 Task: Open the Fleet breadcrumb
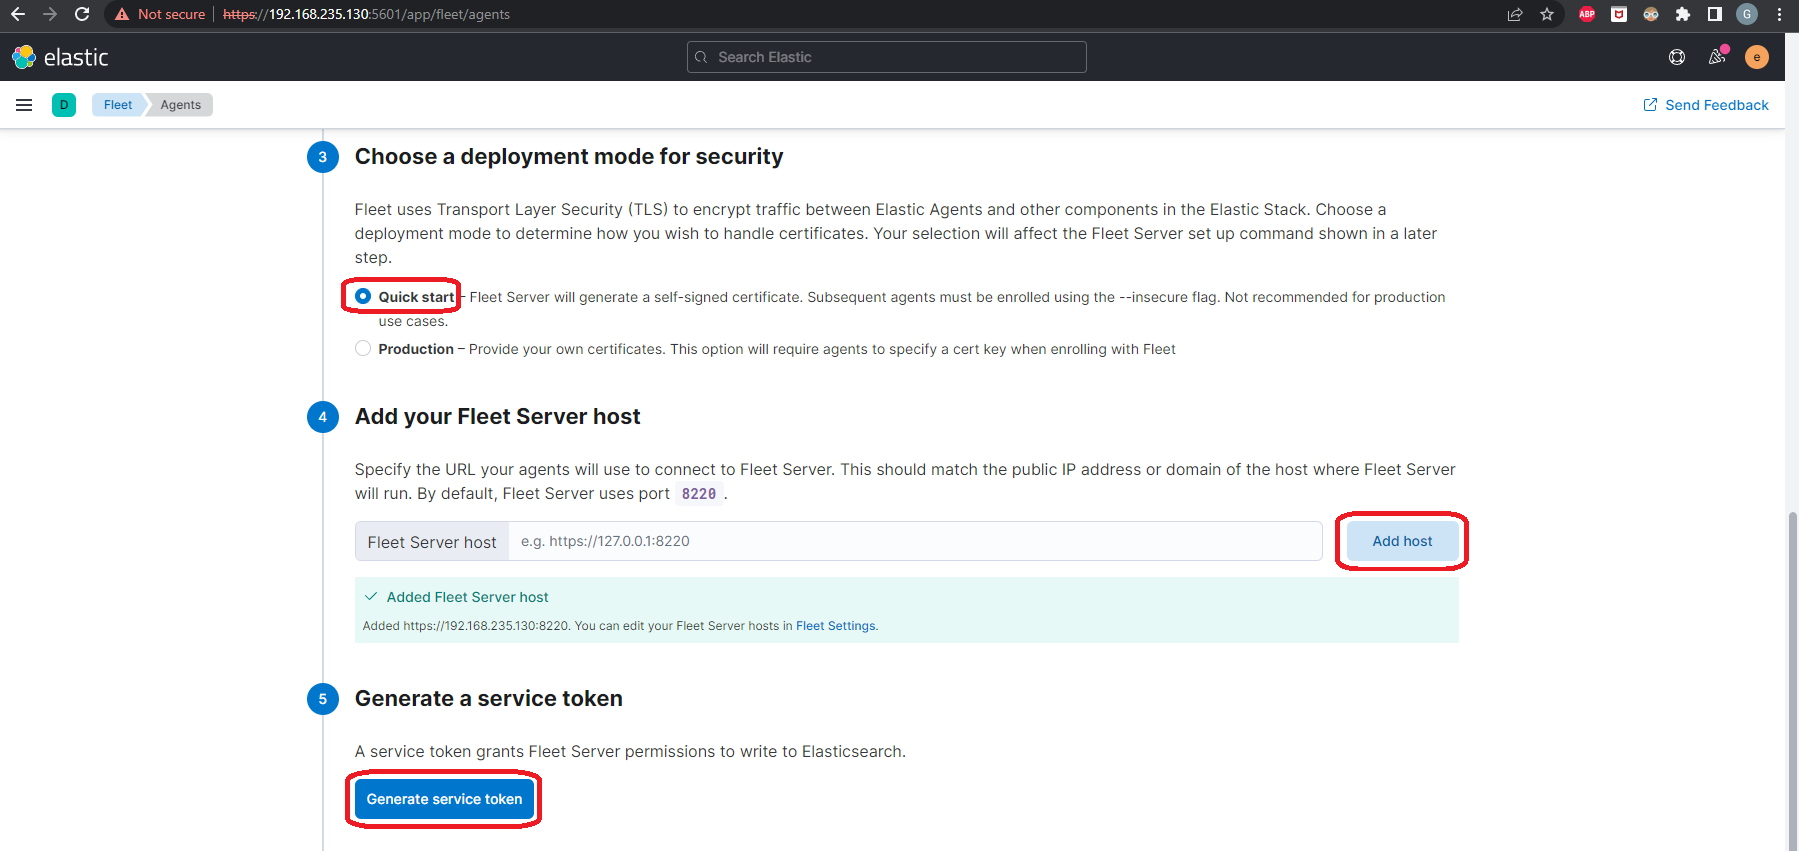tap(118, 105)
